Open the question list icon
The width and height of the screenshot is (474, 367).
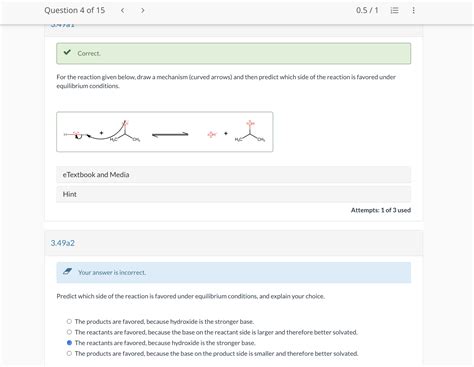[x=394, y=10]
